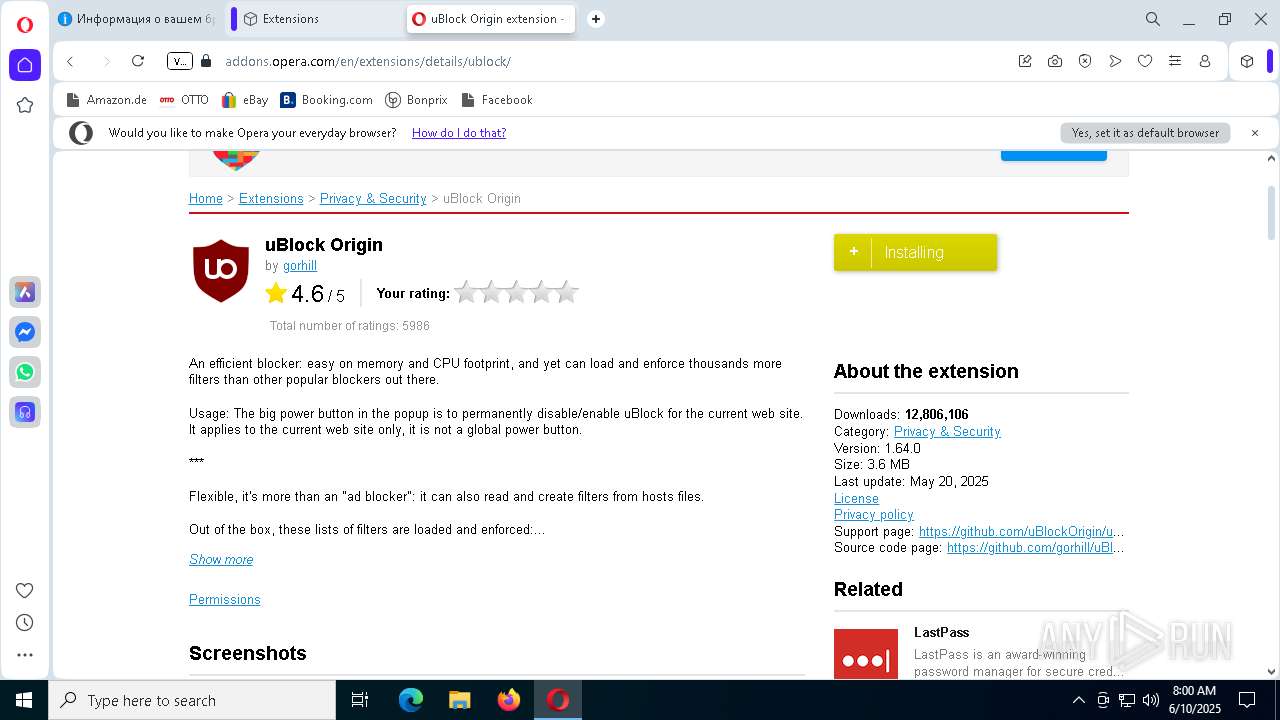
Task: Open the Privacy policy link
Action: click(874, 514)
